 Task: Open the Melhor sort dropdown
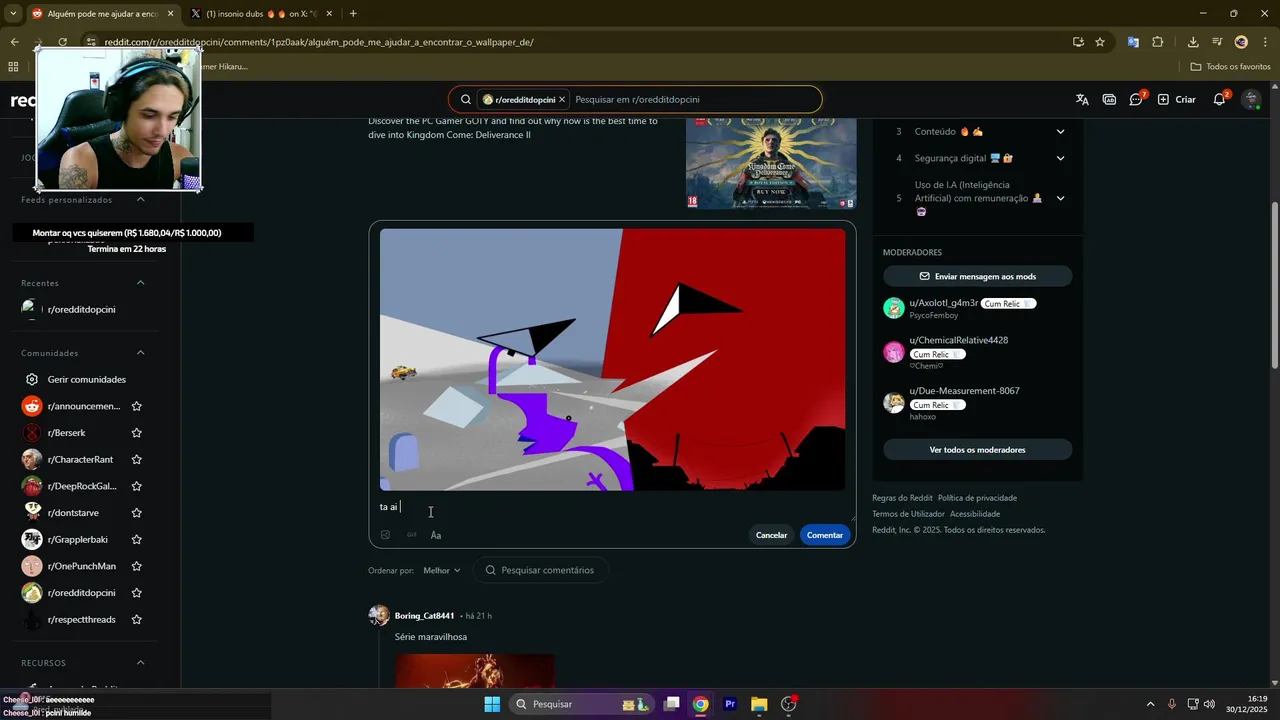point(441,570)
